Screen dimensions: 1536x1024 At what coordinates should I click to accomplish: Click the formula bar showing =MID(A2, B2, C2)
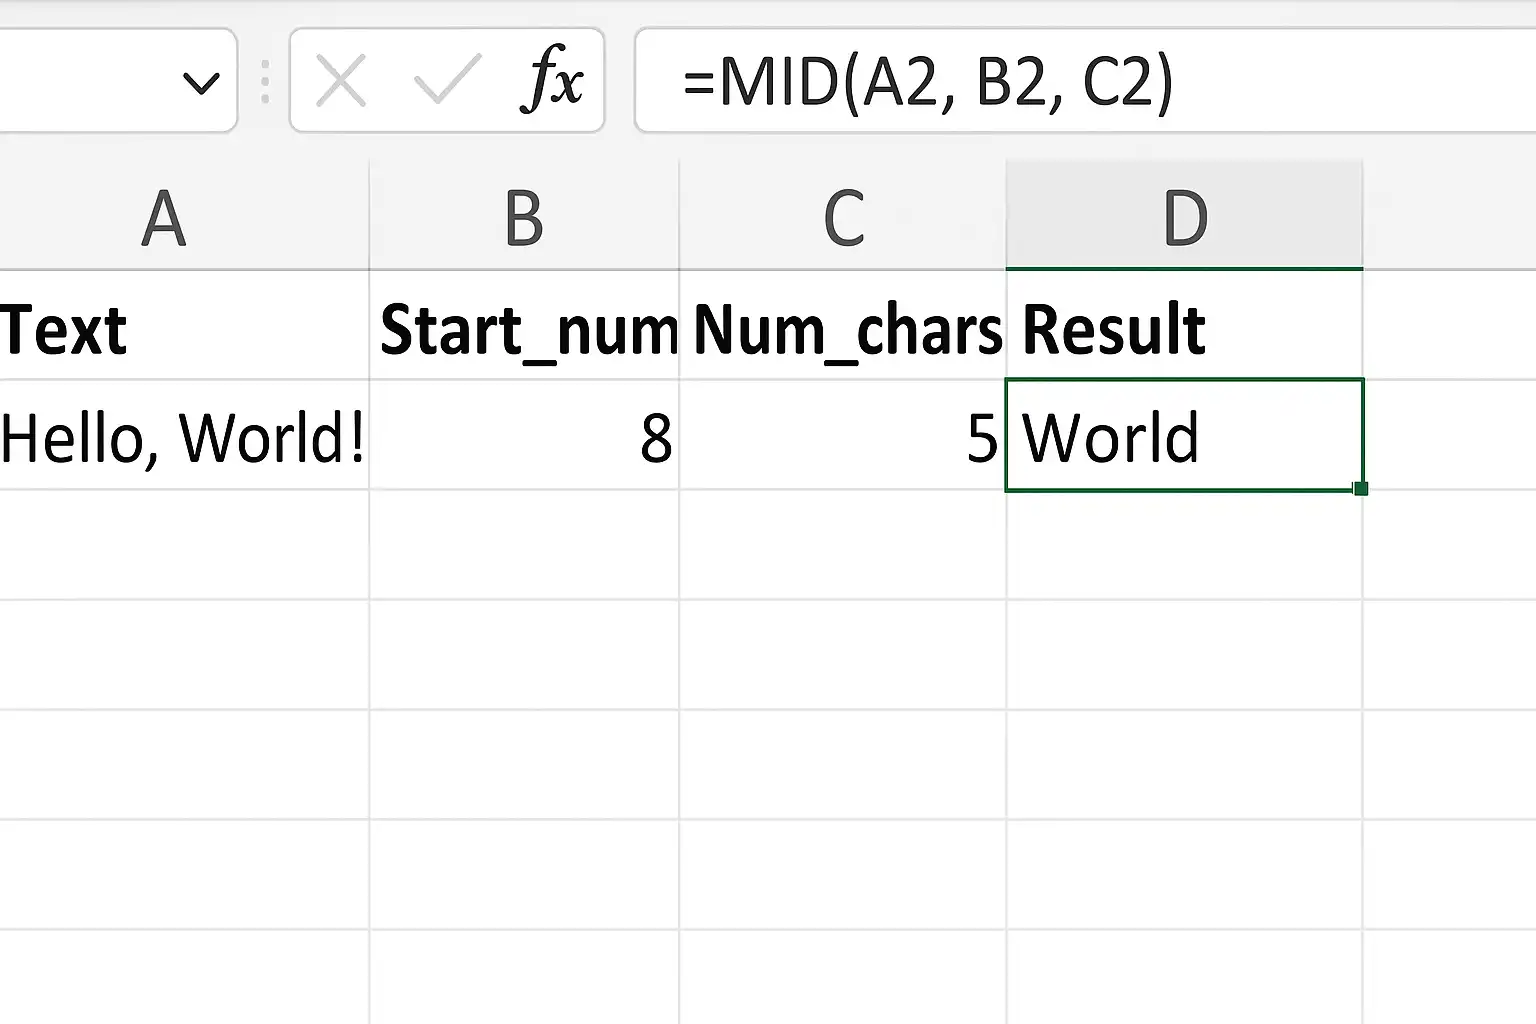1085,81
